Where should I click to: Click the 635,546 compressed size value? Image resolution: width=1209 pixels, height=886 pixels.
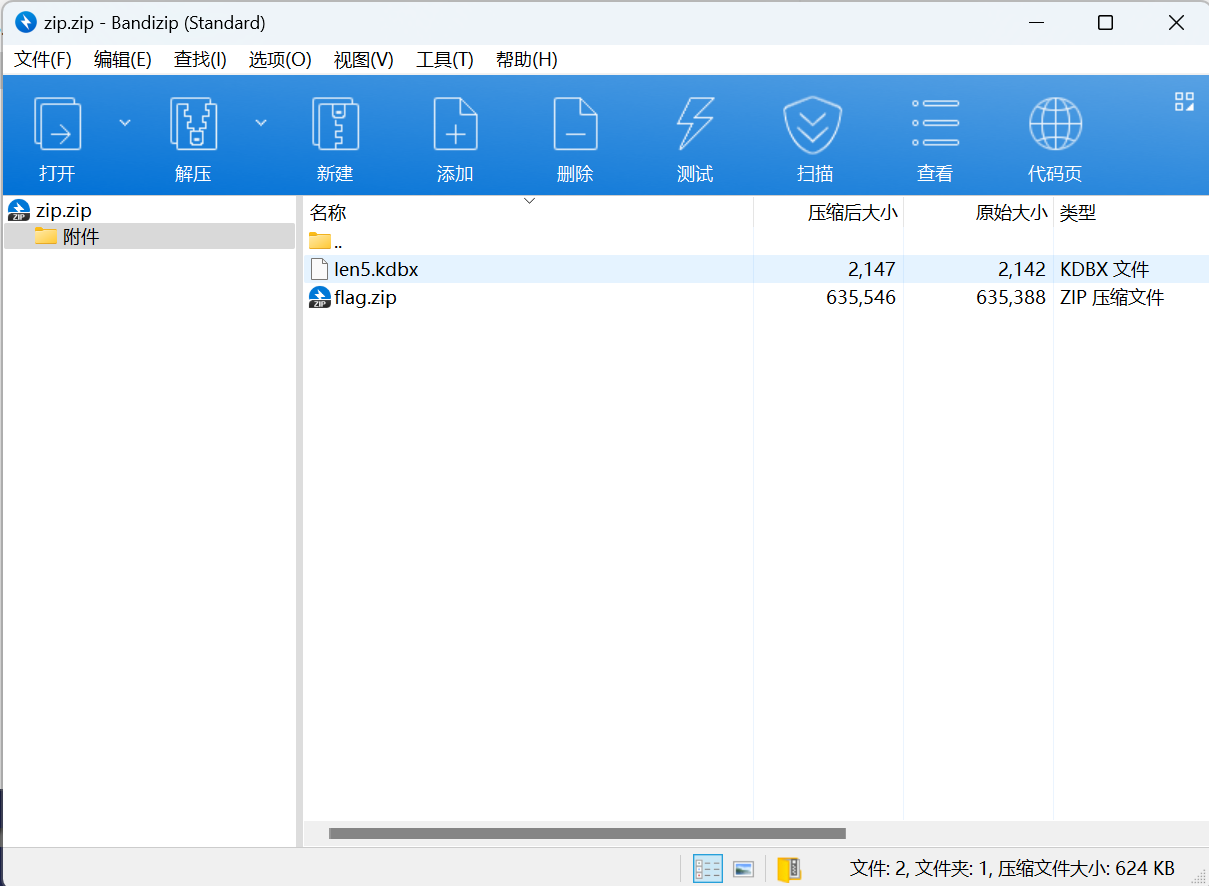861,297
